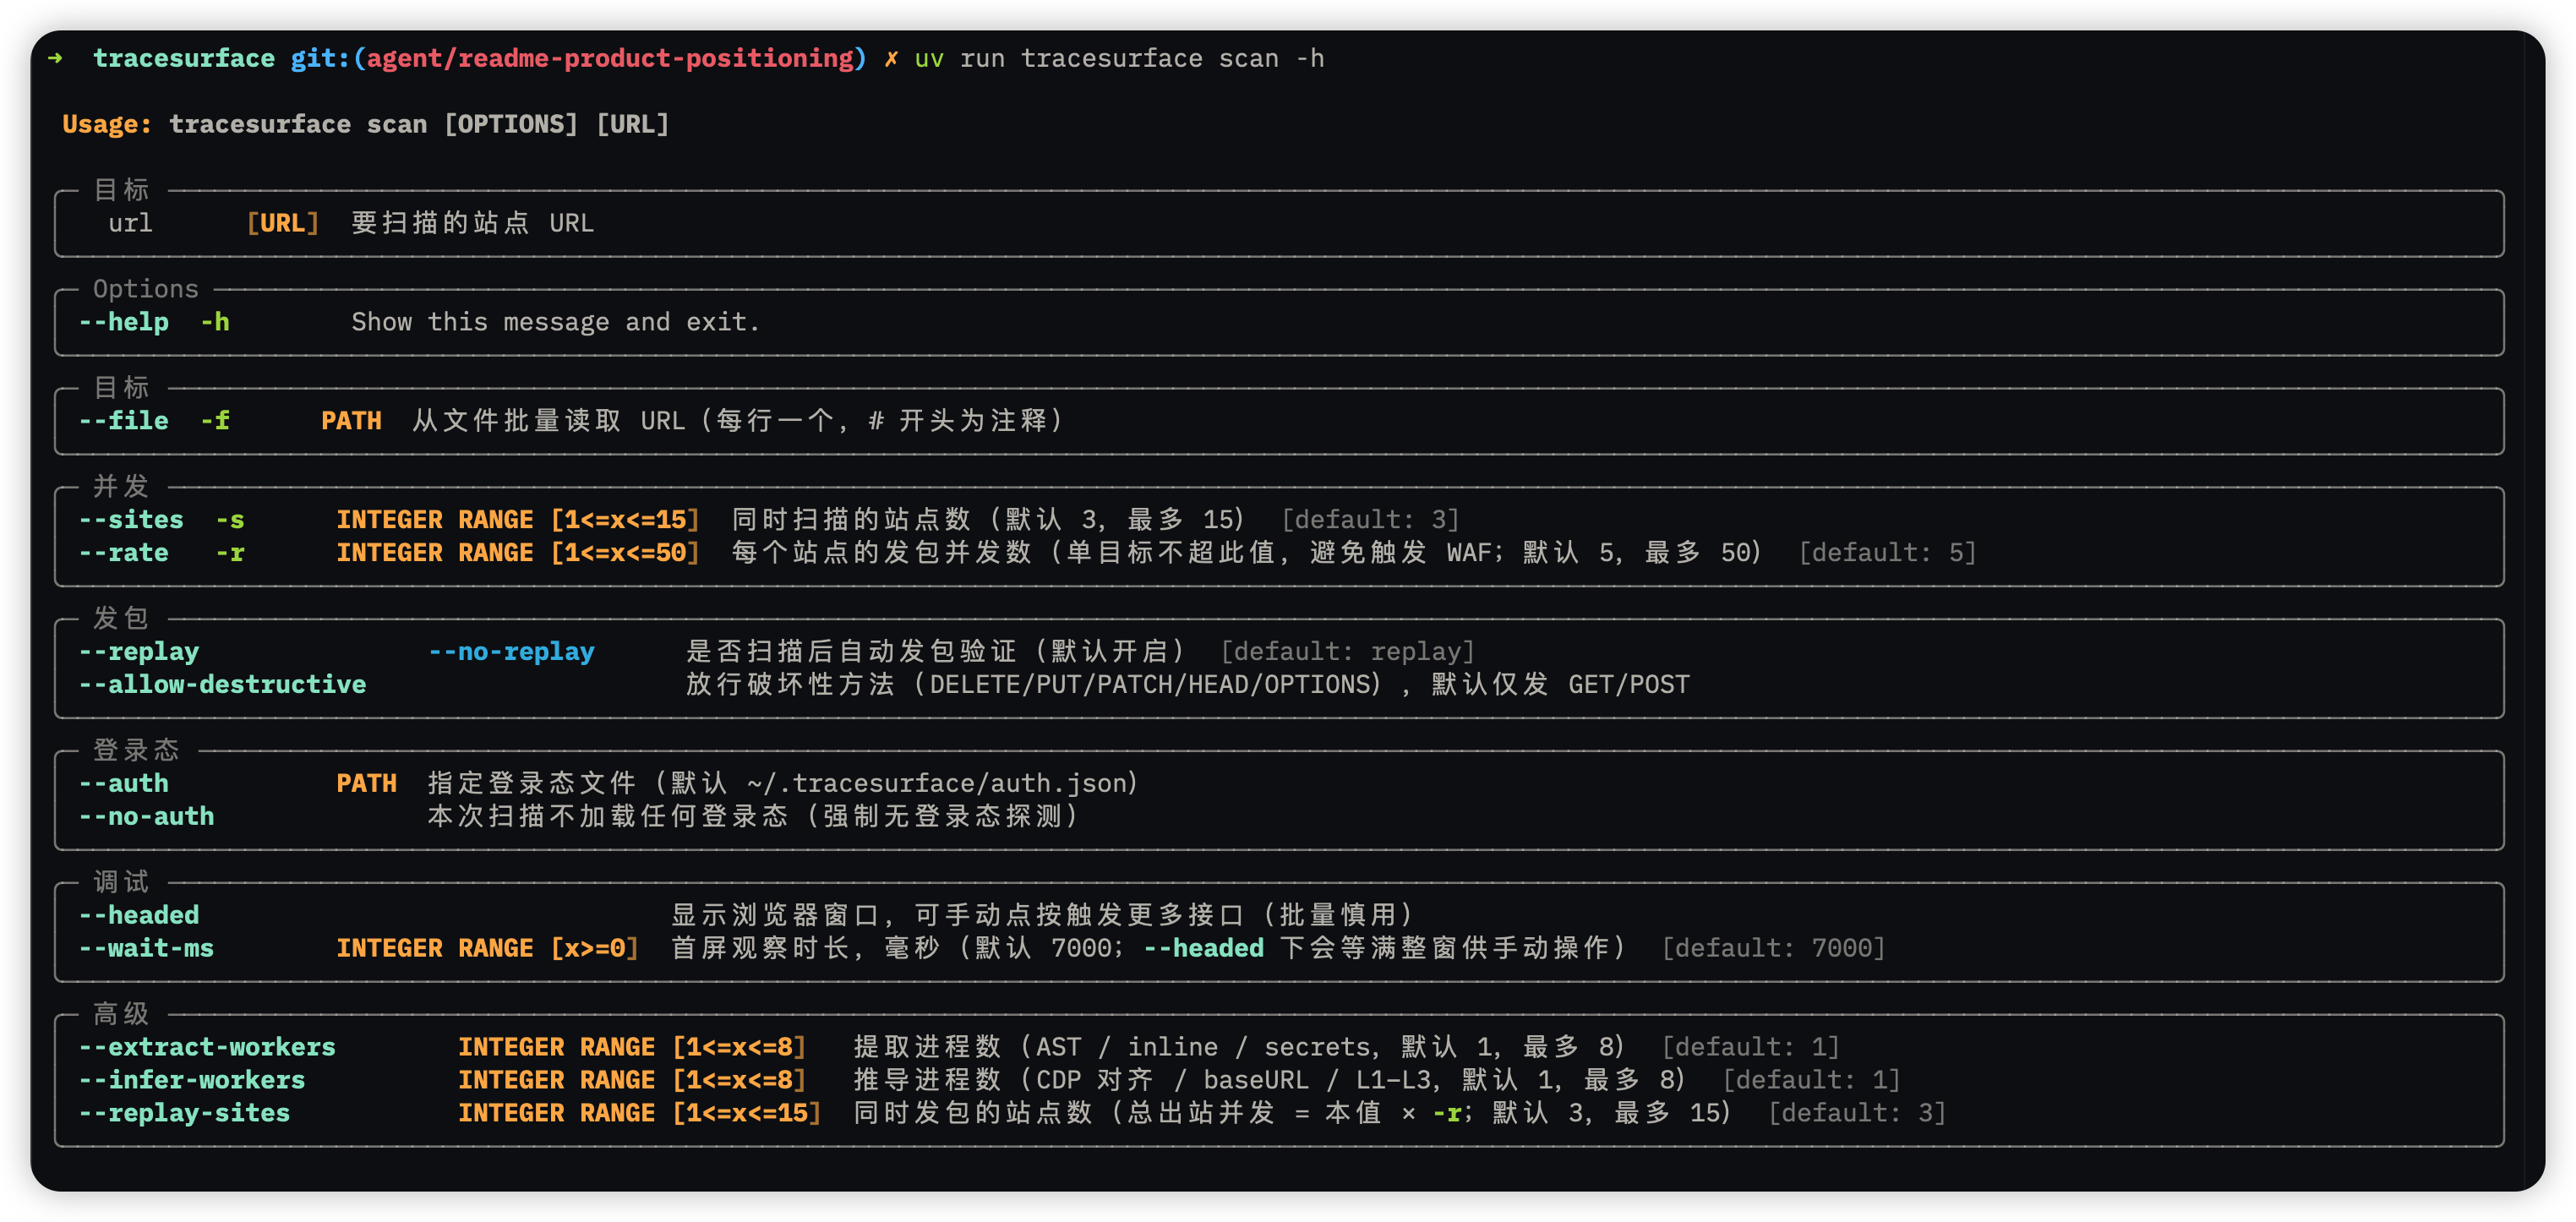
Task: Click 'INTEGER RANGE [1<=x<=50]'
Action: coord(518,553)
